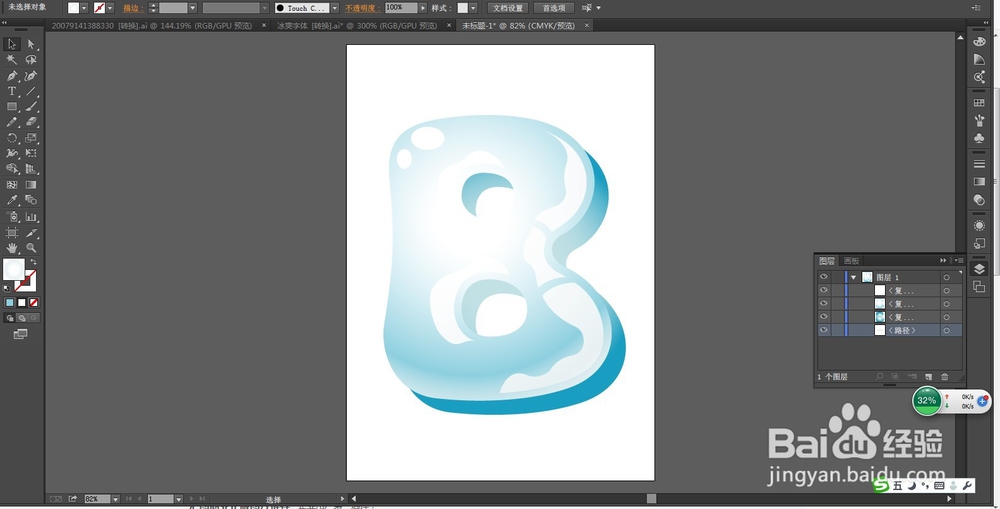Select the Symbol Sprayer tool

point(12,217)
